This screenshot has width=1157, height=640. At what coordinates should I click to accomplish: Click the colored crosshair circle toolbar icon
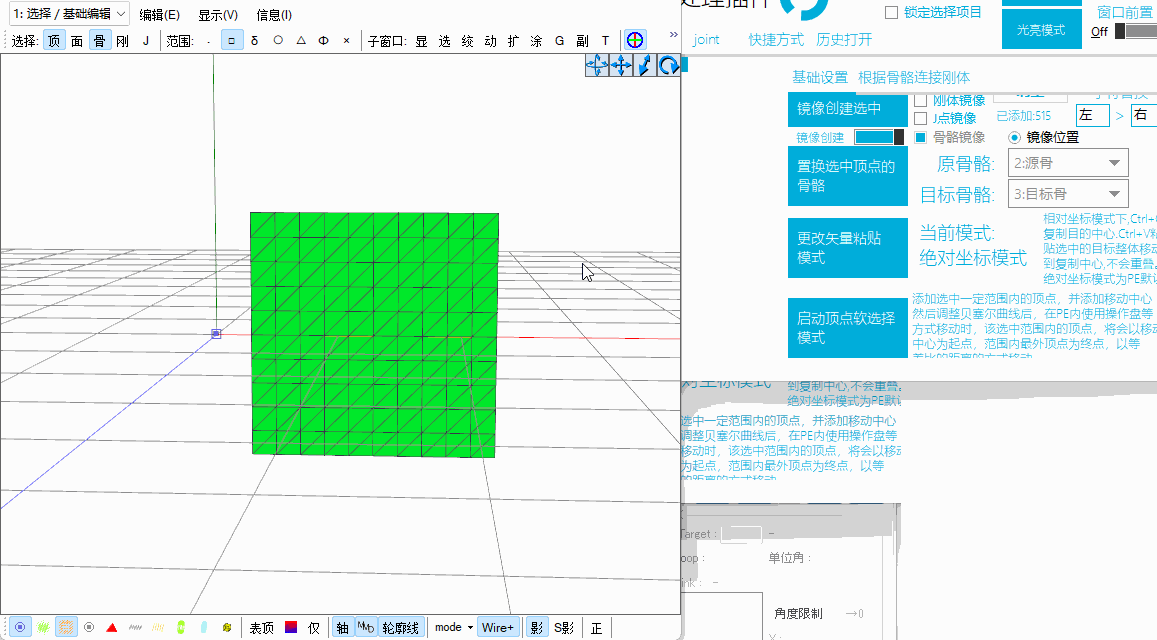point(634,40)
